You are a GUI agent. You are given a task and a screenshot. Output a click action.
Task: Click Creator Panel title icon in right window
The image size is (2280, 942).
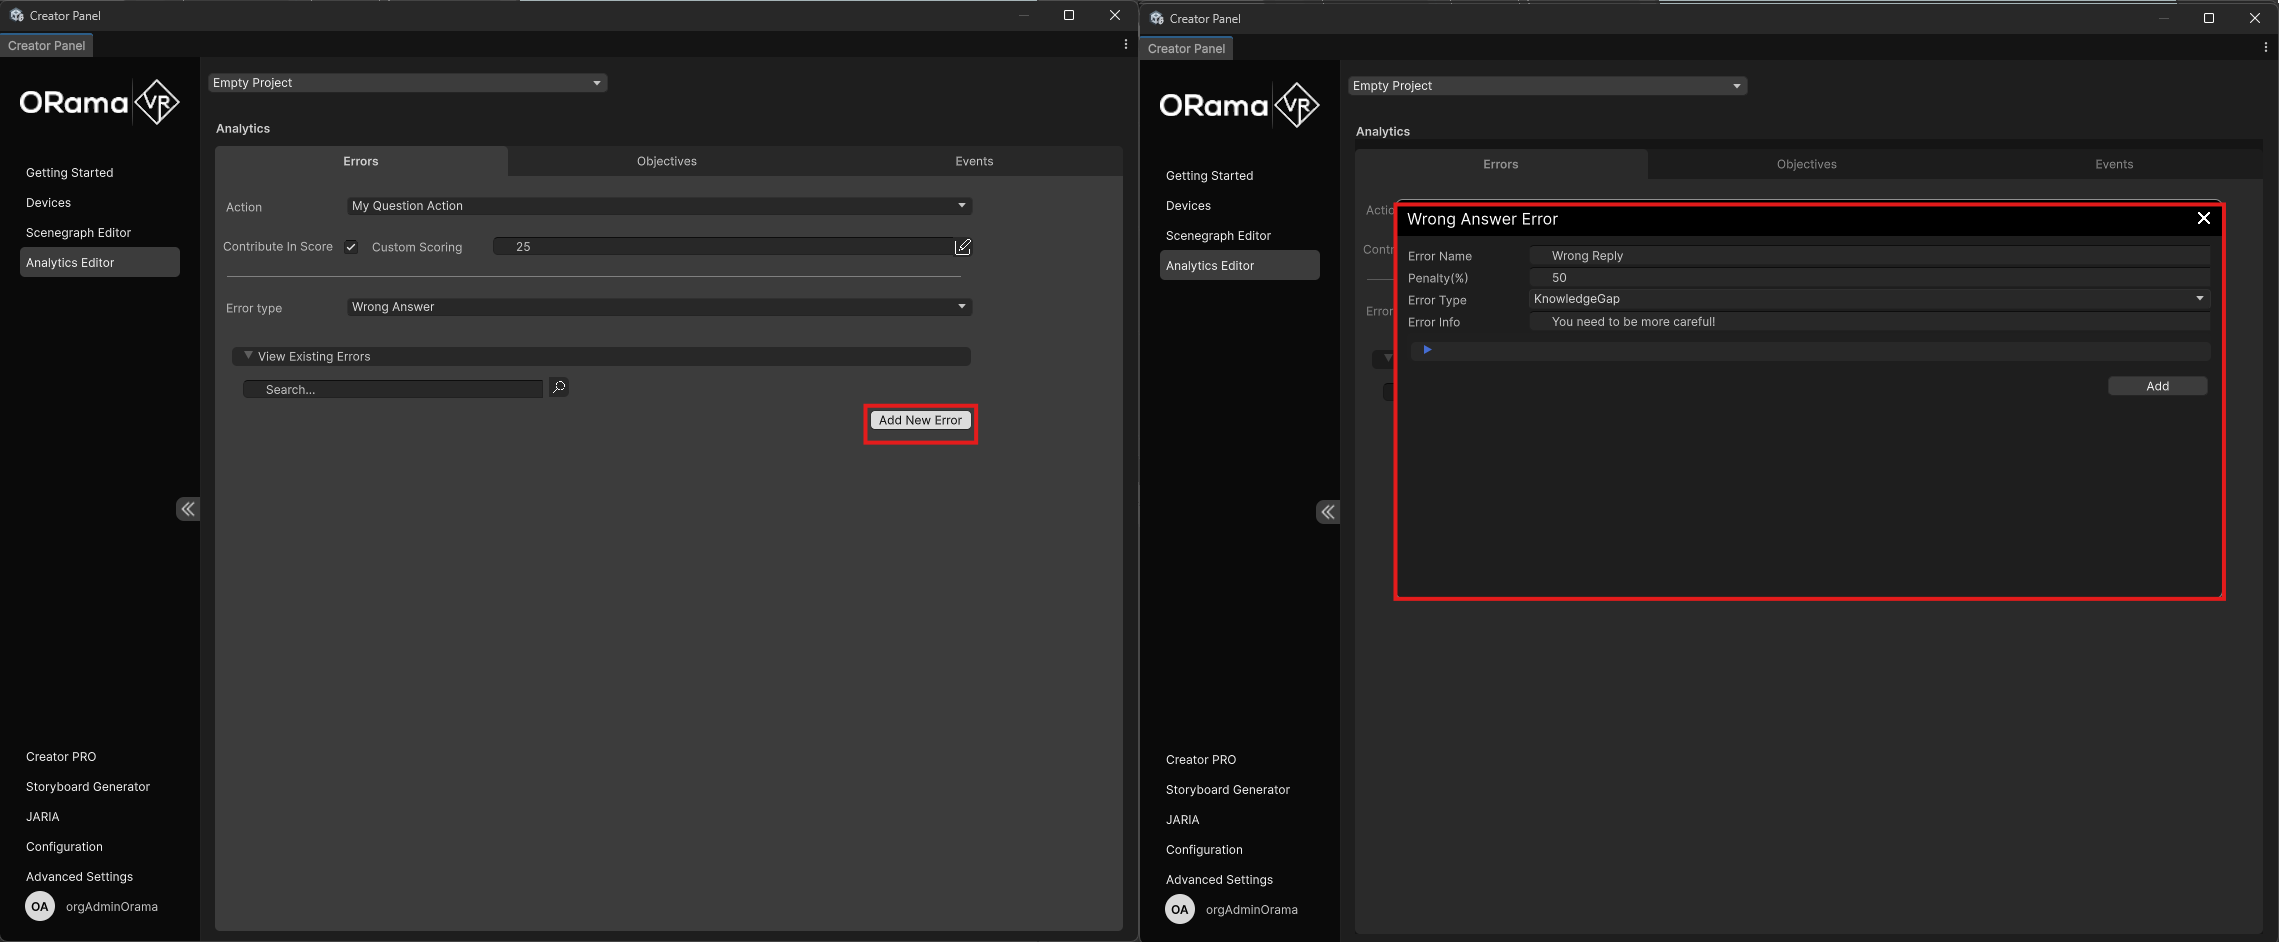[1157, 18]
